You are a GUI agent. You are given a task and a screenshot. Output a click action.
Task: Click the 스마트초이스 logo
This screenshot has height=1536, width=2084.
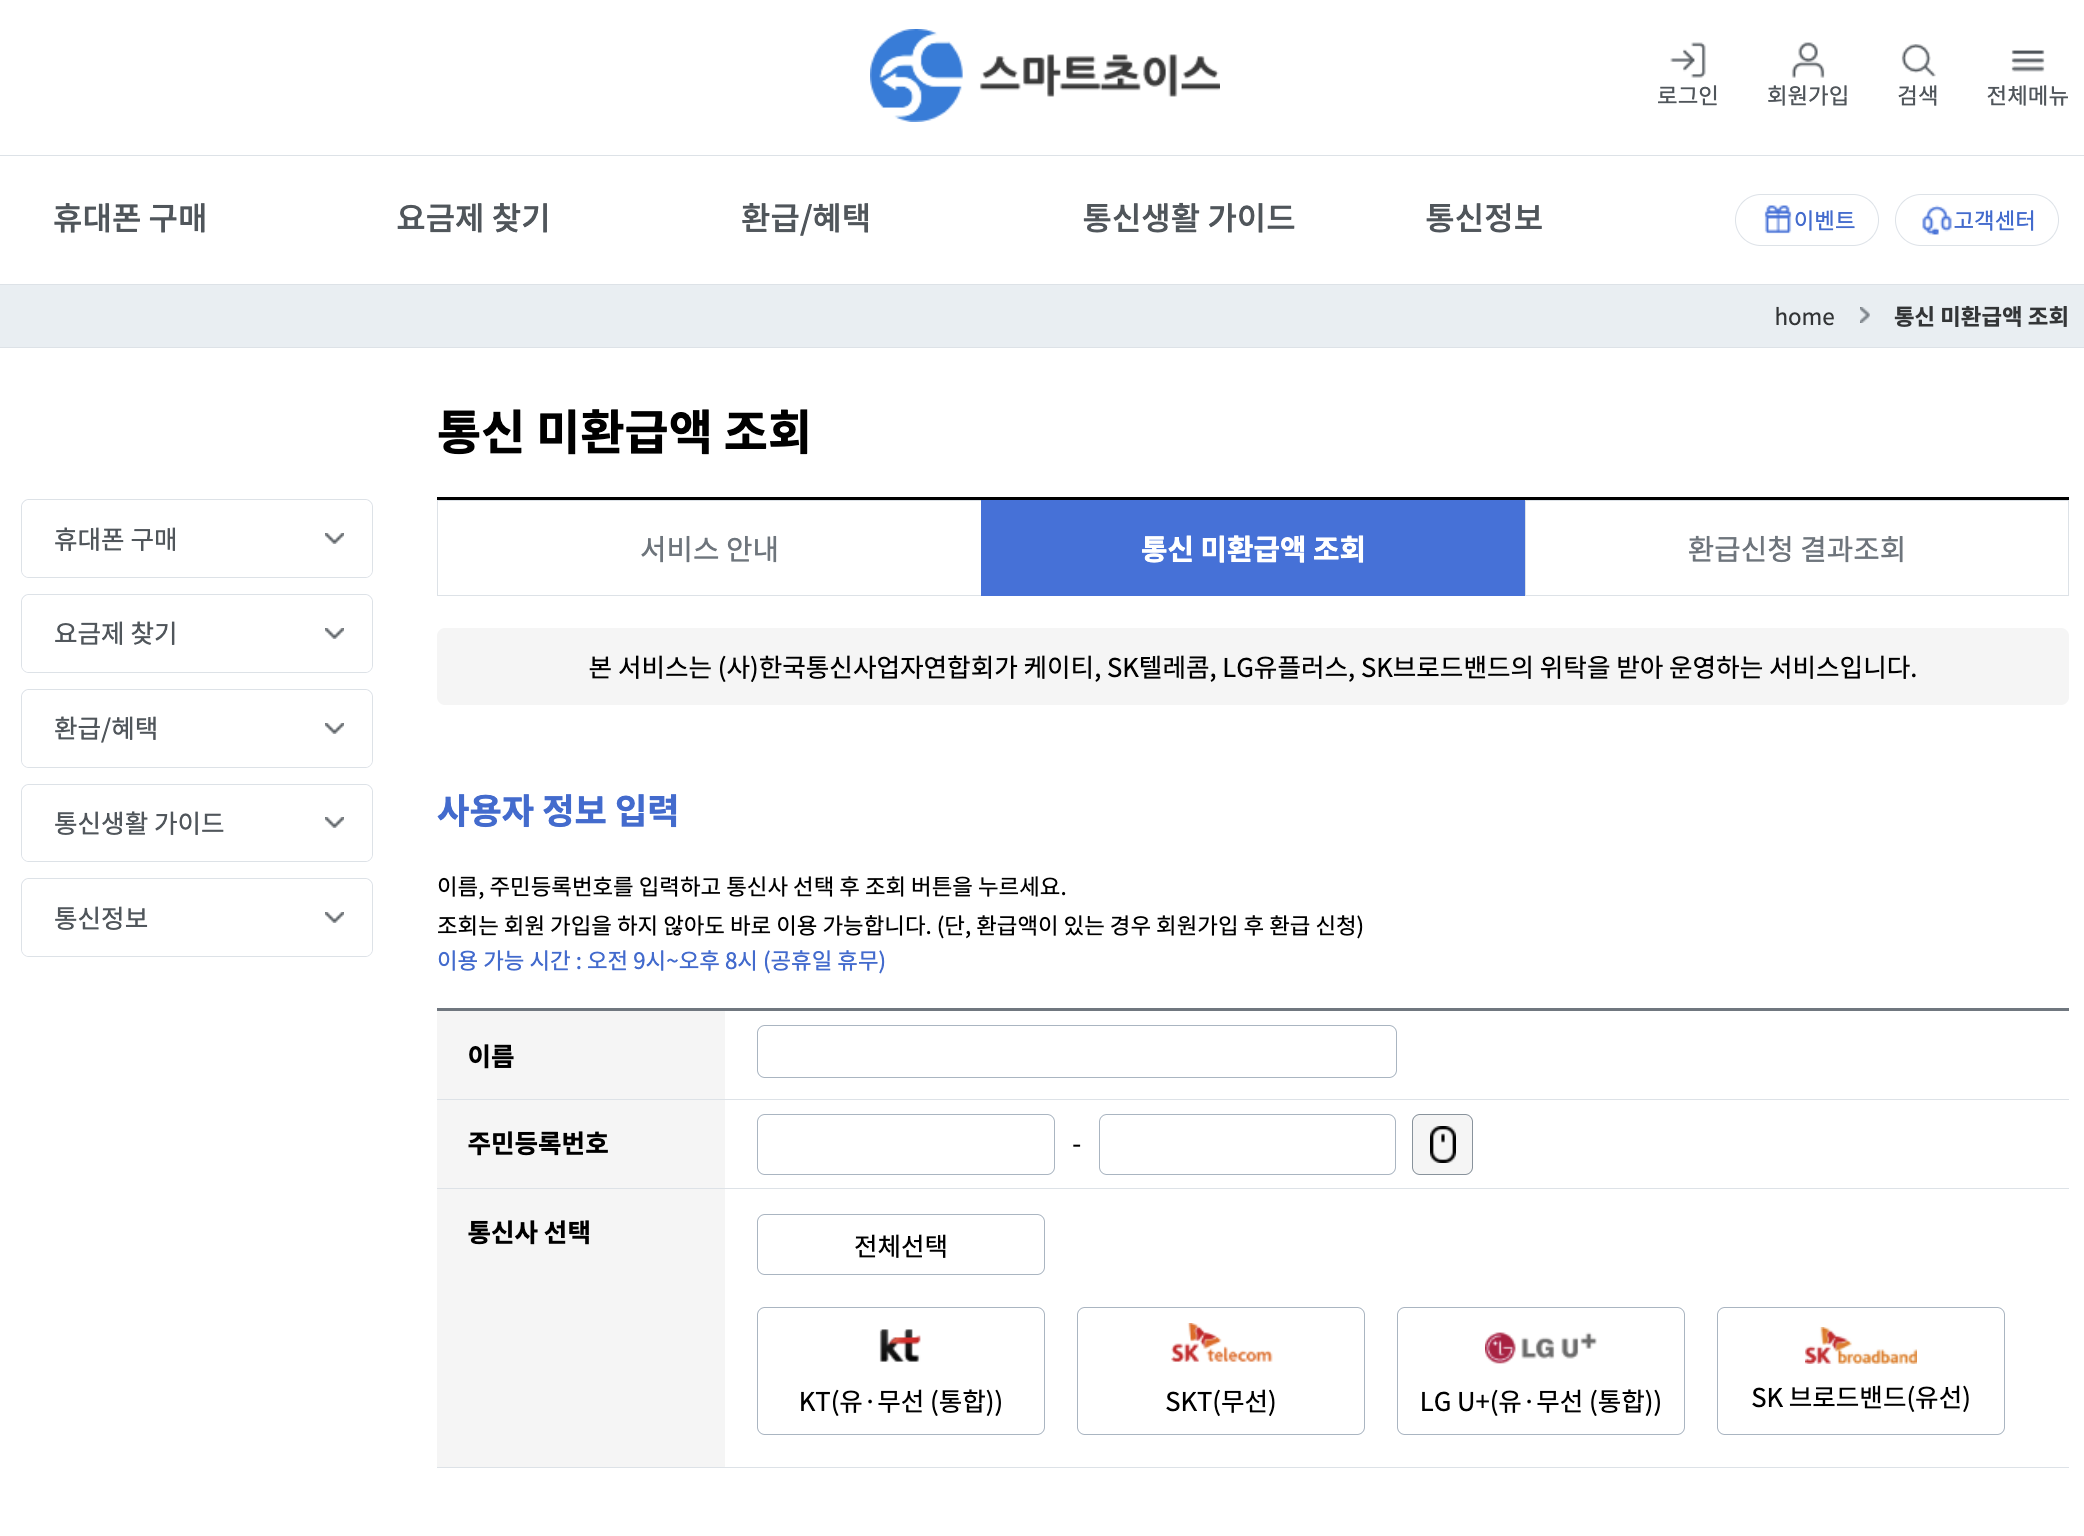coord(1045,75)
